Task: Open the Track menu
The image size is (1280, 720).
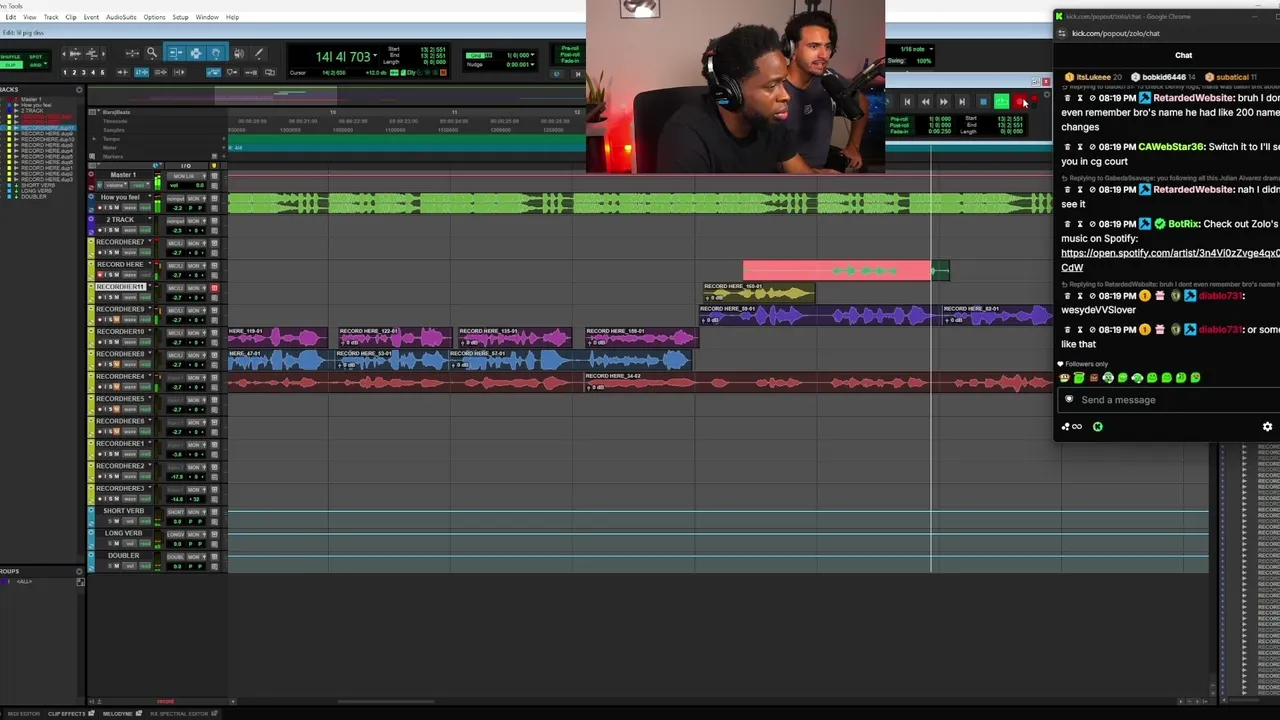Action: [51, 17]
